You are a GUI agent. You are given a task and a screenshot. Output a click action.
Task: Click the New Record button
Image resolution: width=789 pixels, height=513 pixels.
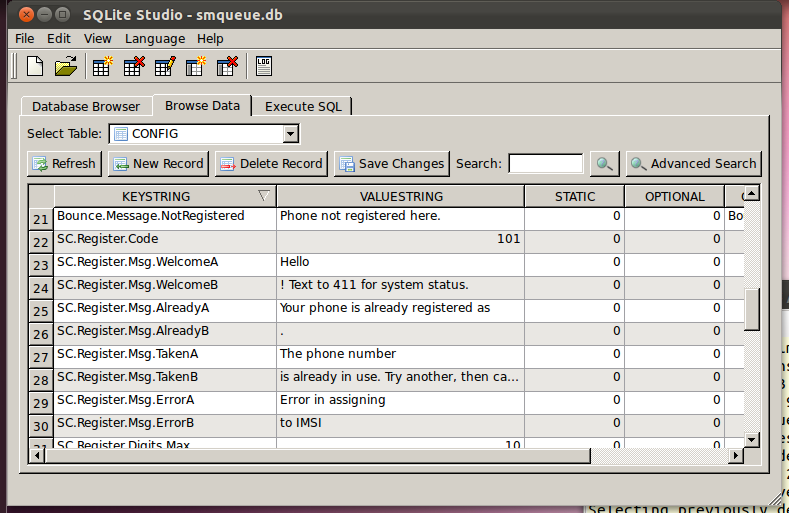pos(158,164)
